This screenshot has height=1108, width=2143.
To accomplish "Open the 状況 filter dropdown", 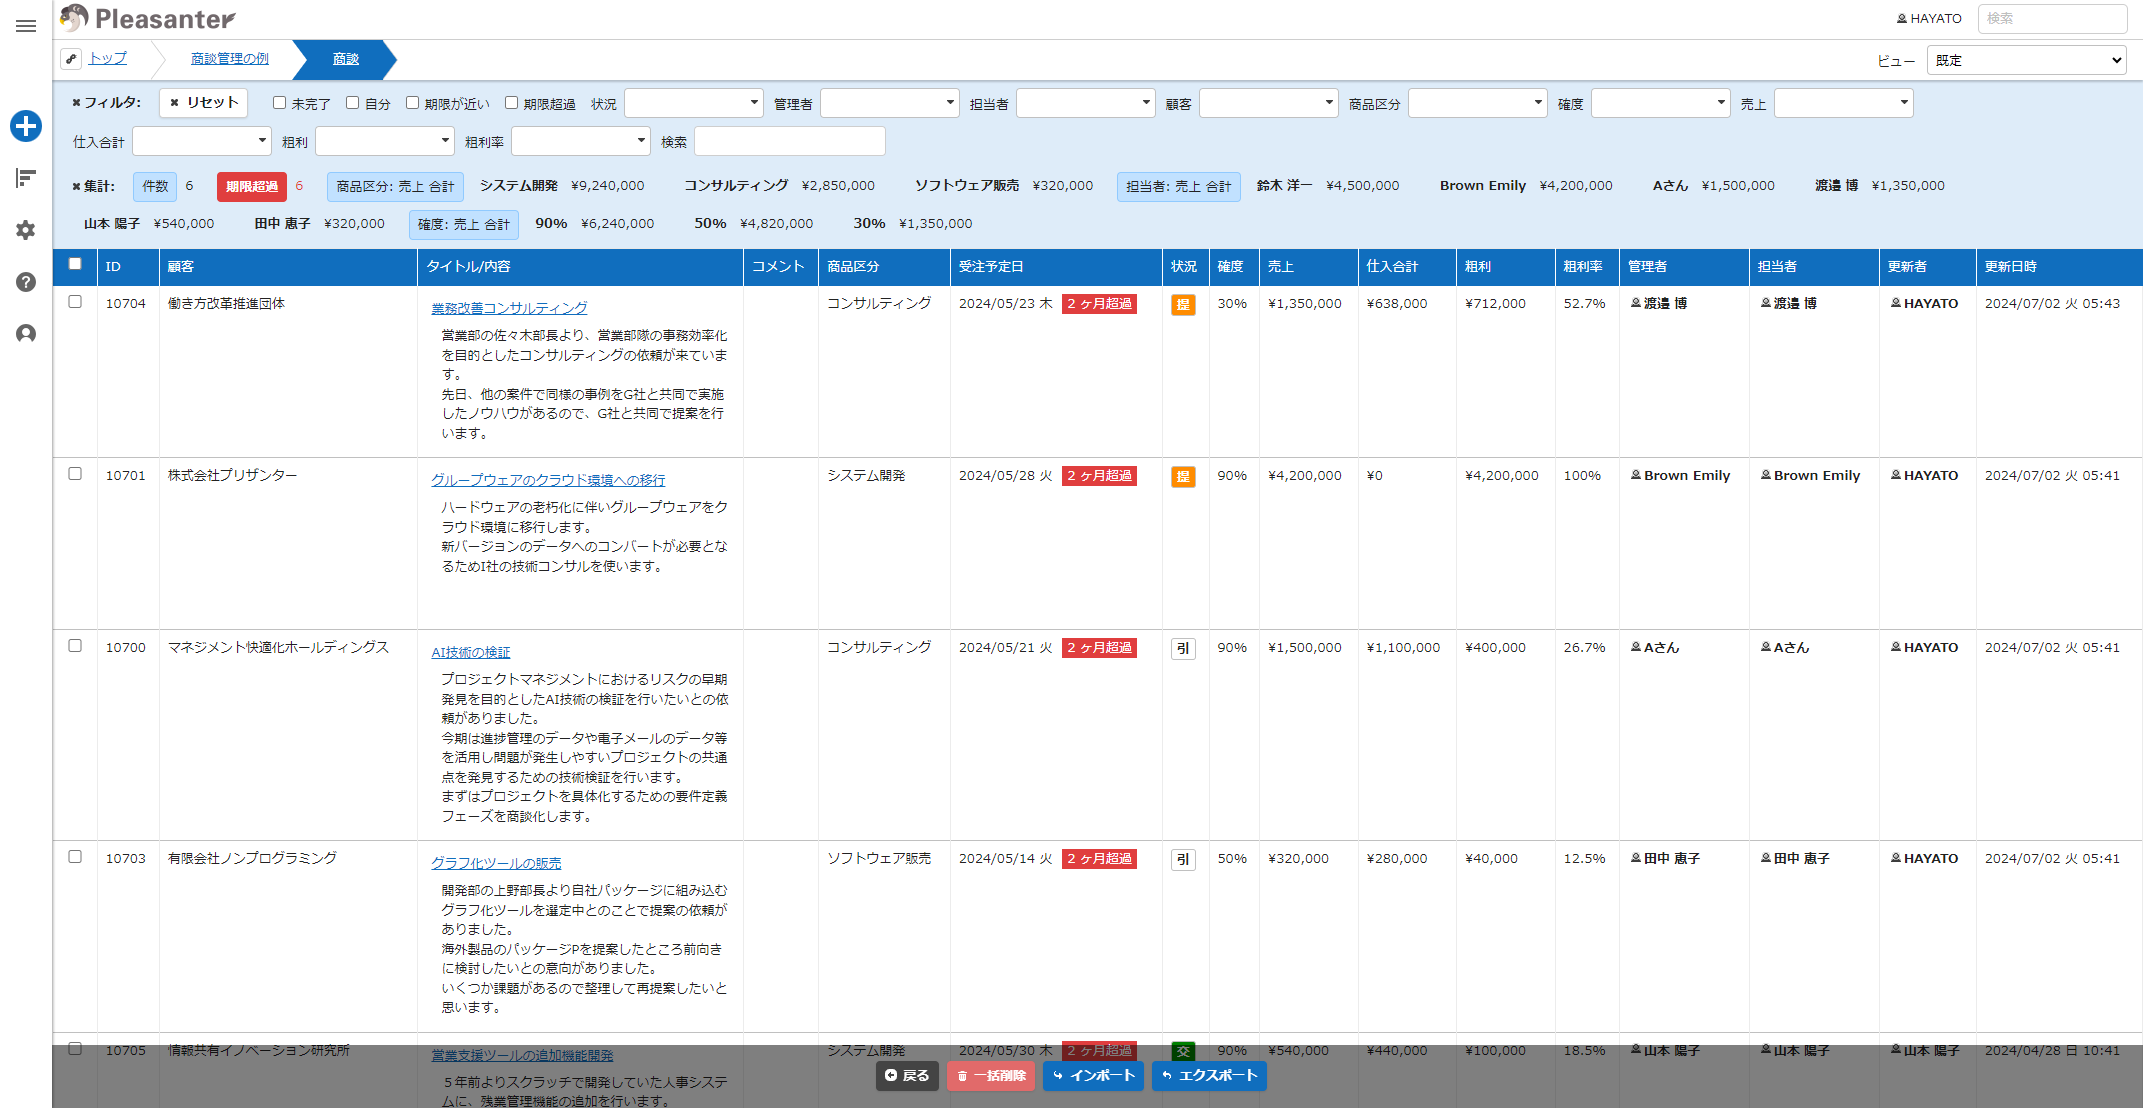I will coord(694,103).
